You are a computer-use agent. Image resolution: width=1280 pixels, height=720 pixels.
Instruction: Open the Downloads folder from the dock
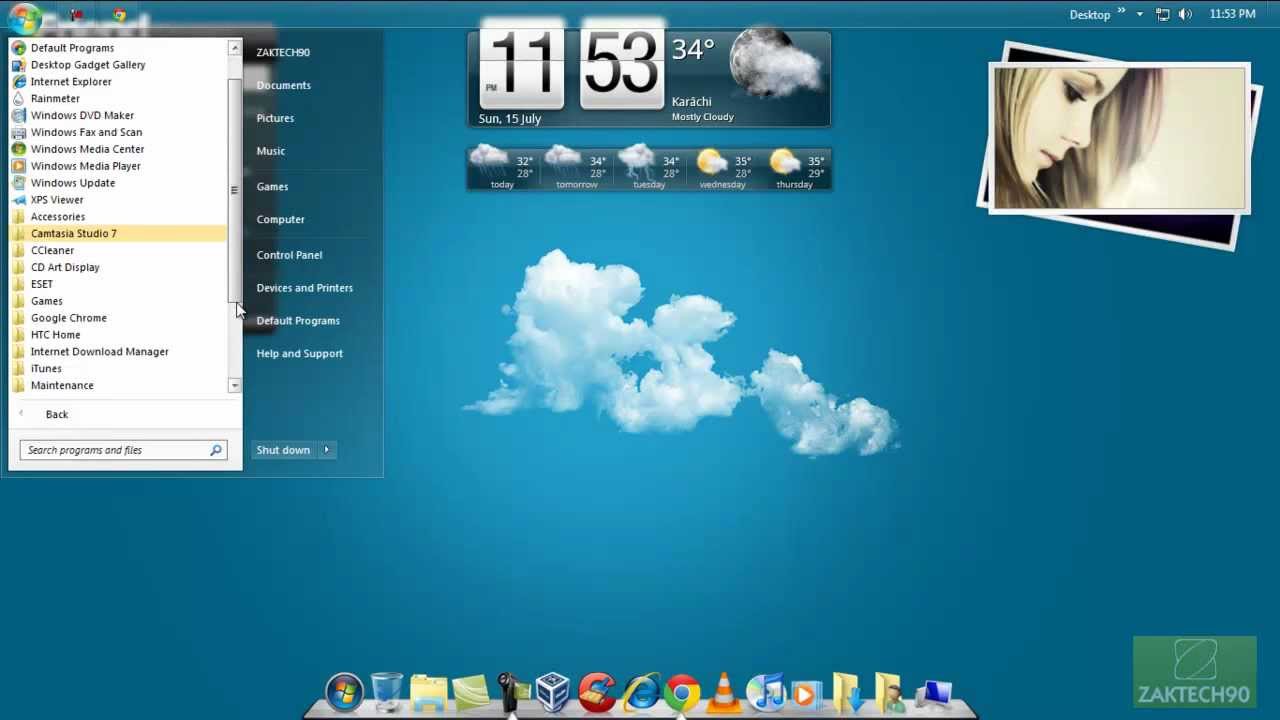[x=848, y=690]
